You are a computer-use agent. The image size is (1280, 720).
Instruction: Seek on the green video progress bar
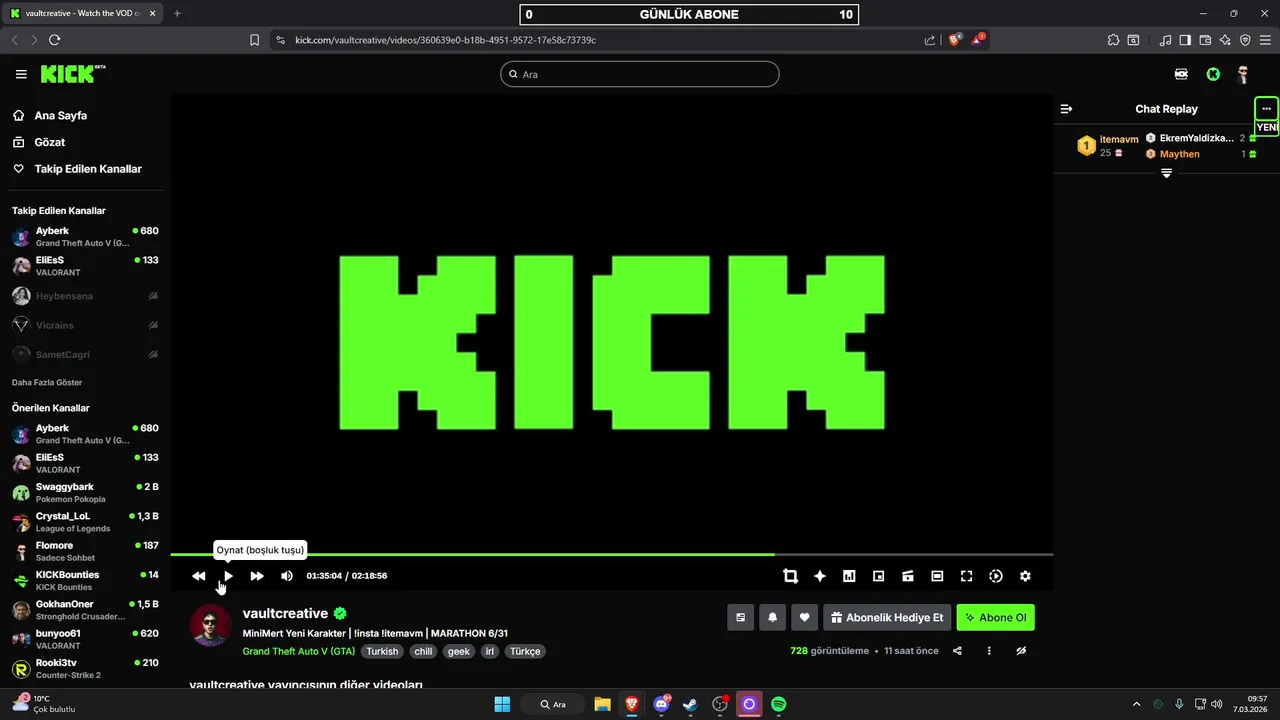[x=612, y=554]
